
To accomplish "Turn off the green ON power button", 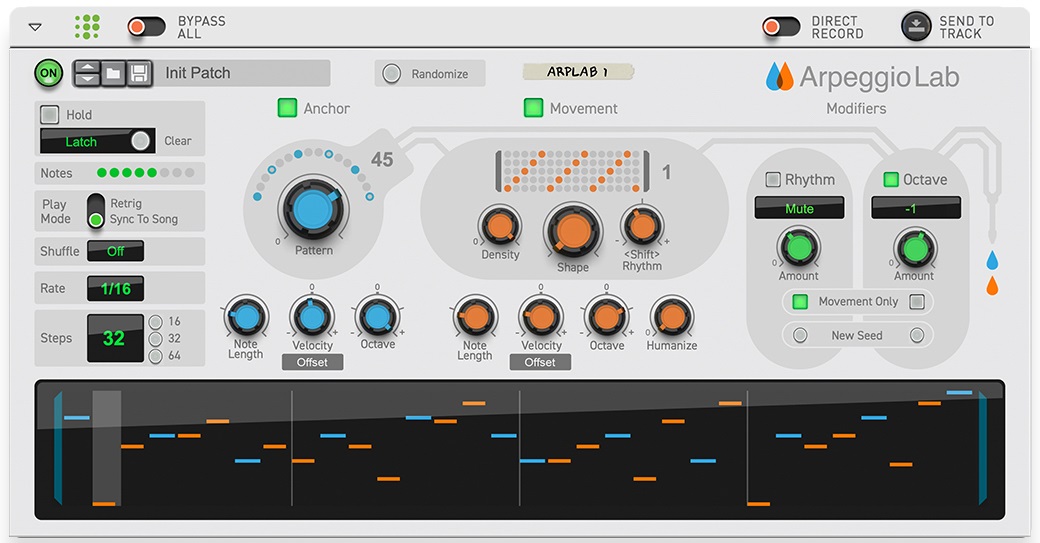I will pyautogui.click(x=48, y=73).
